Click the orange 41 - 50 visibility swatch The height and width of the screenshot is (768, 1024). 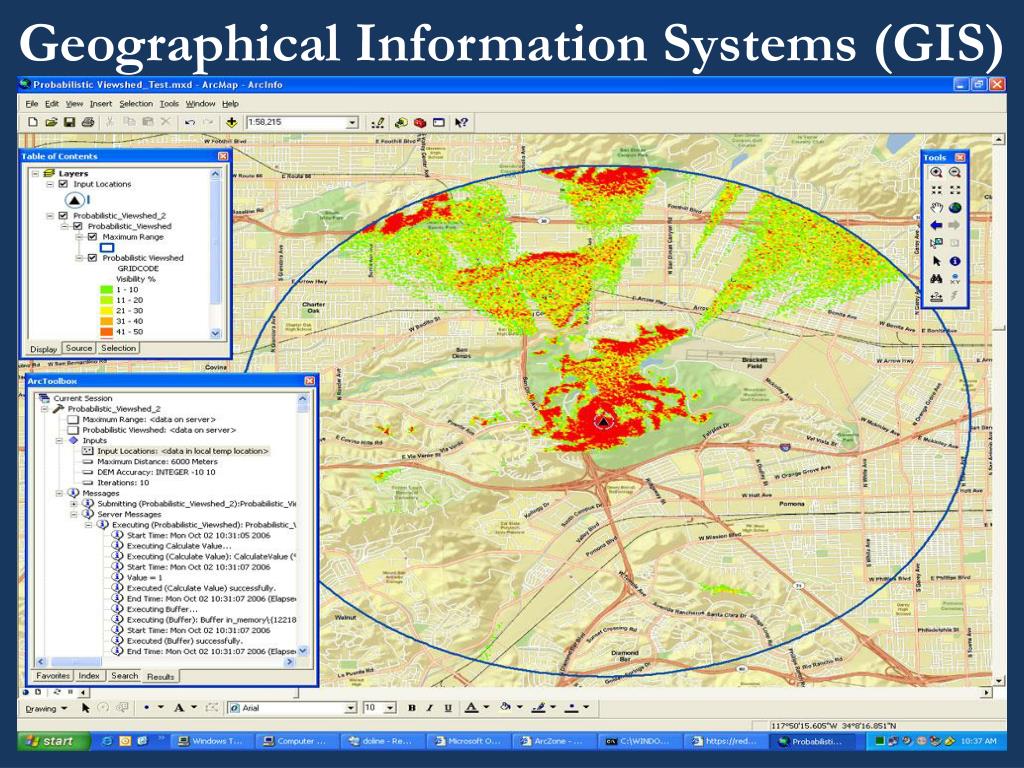point(106,332)
